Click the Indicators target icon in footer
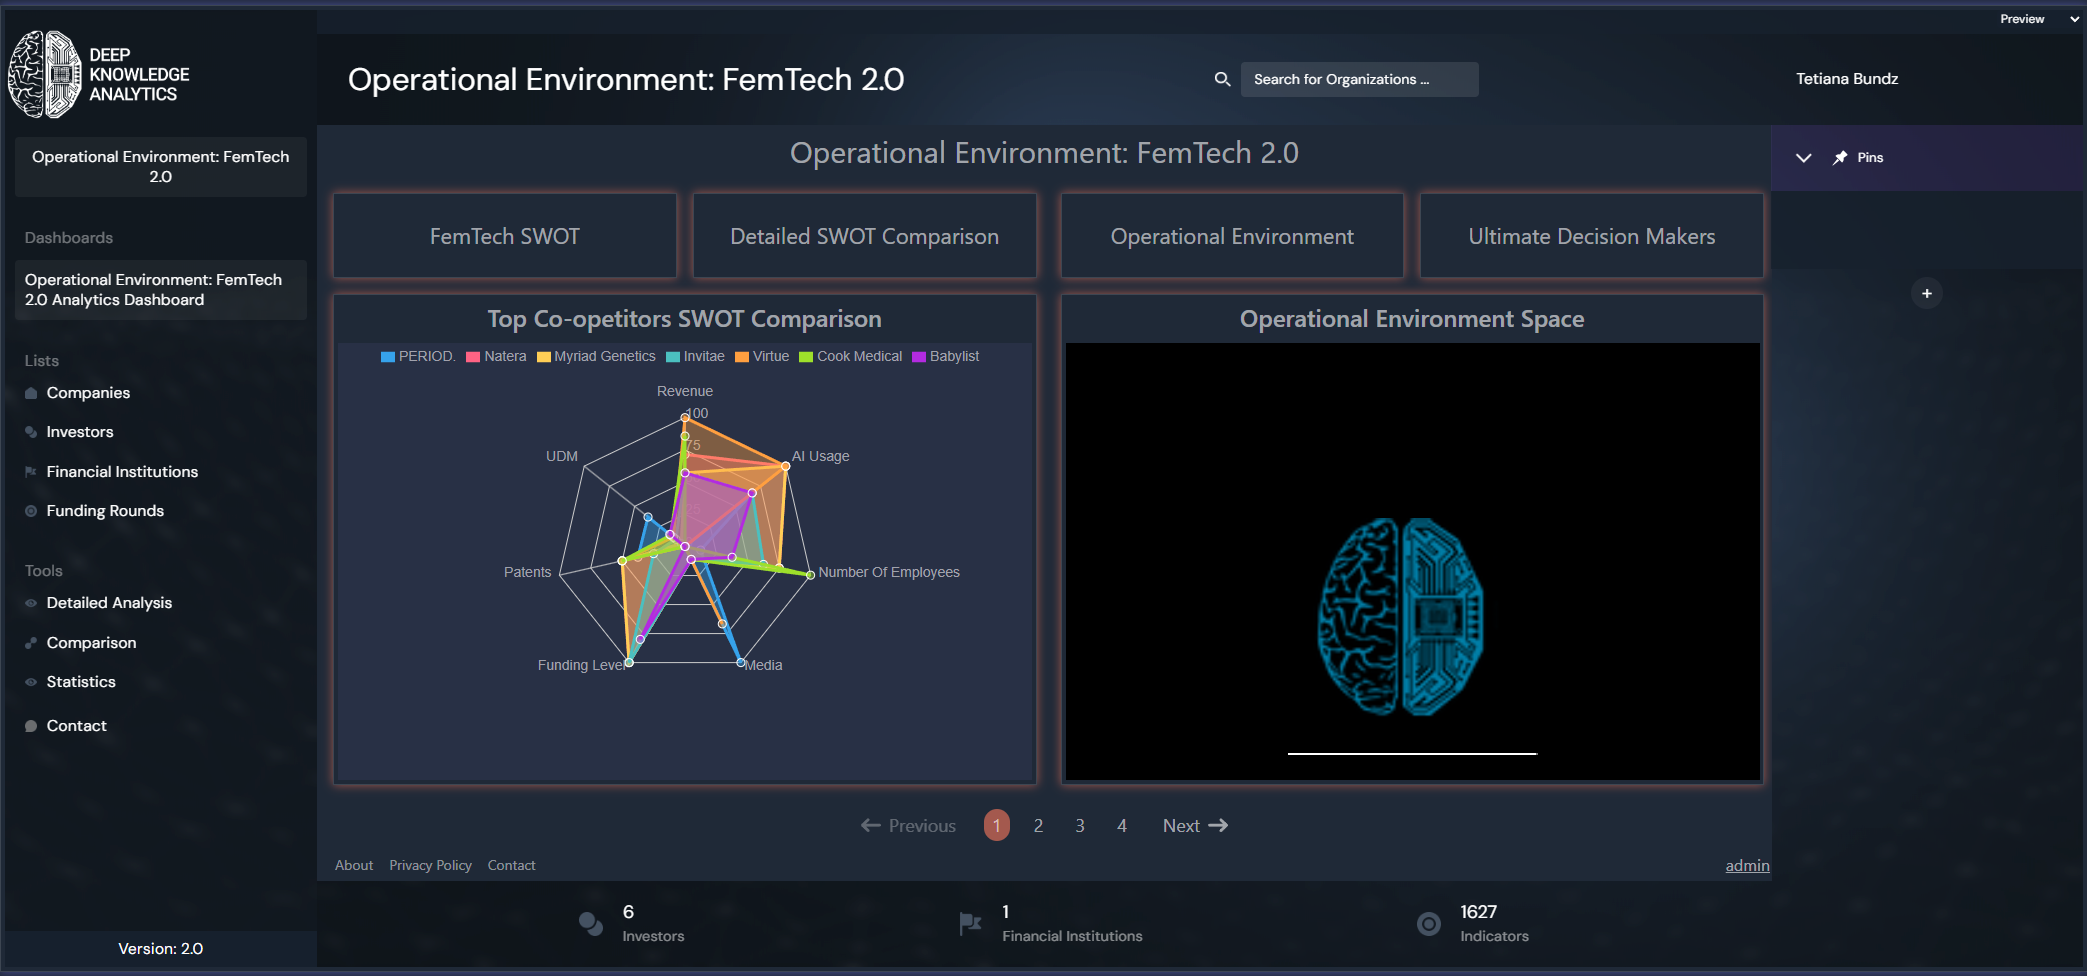 (1429, 923)
